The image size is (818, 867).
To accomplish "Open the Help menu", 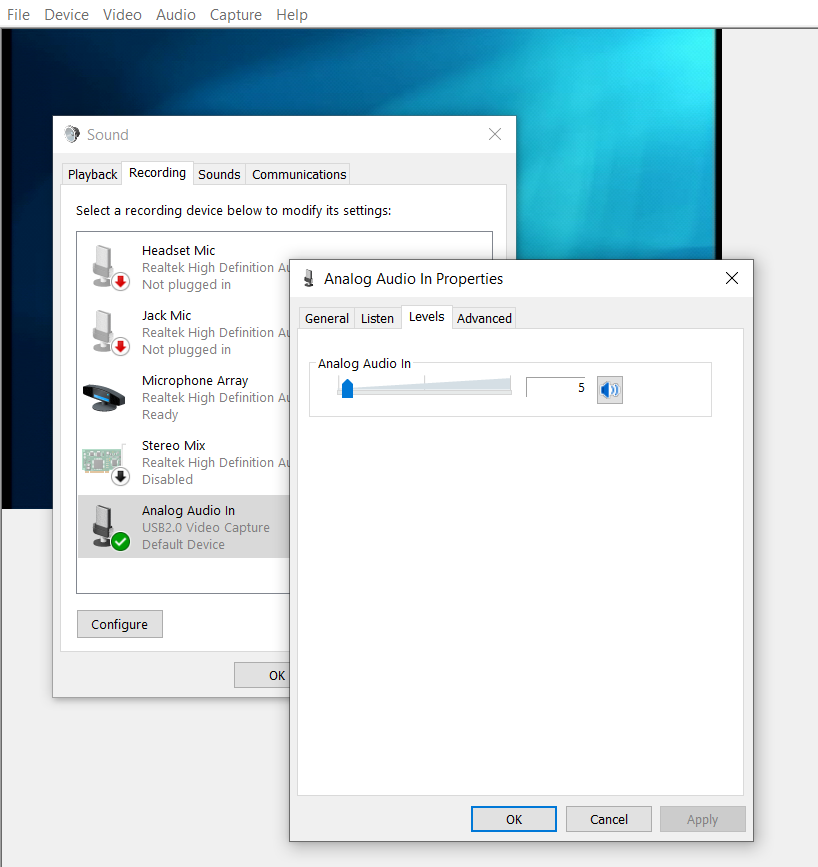I will pyautogui.click(x=292, y=15).
